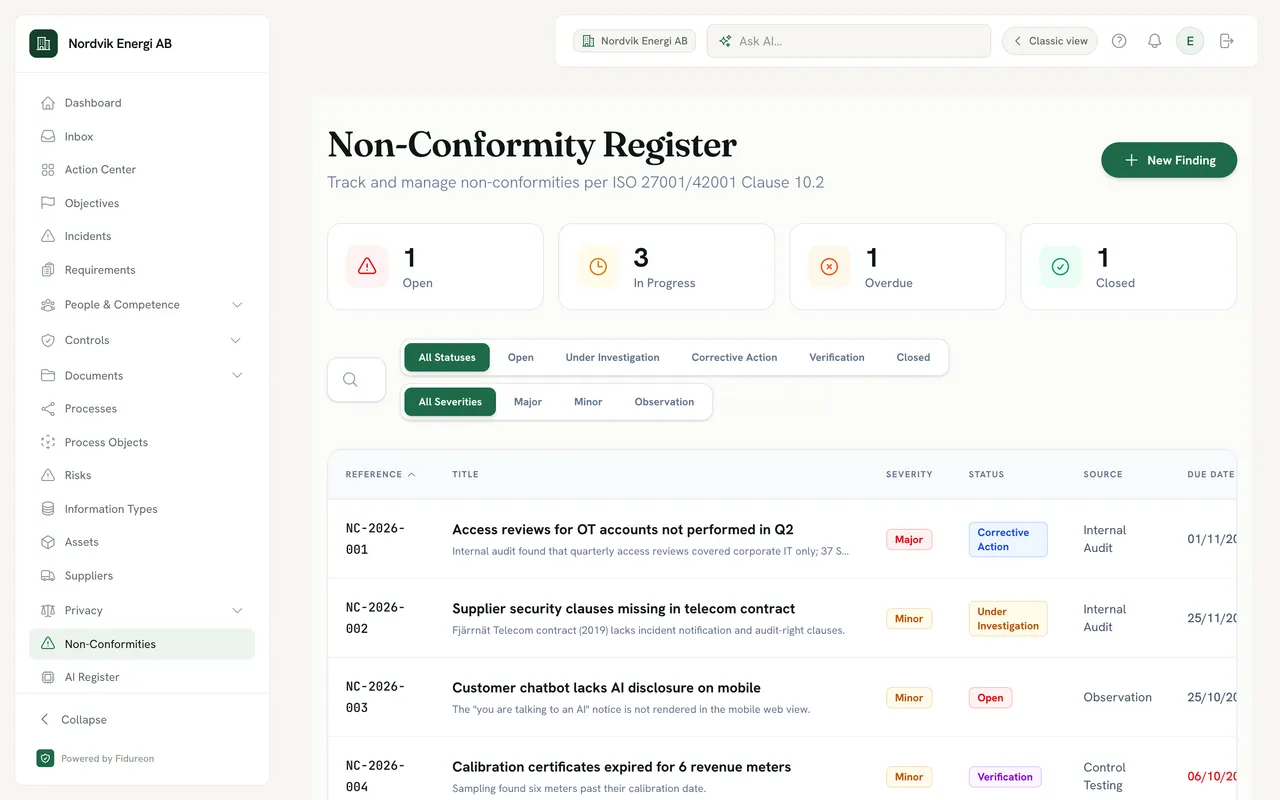Screen dimensions: 1280x800
Task: Select the All Statuses filter
Action: pos(447,357)
